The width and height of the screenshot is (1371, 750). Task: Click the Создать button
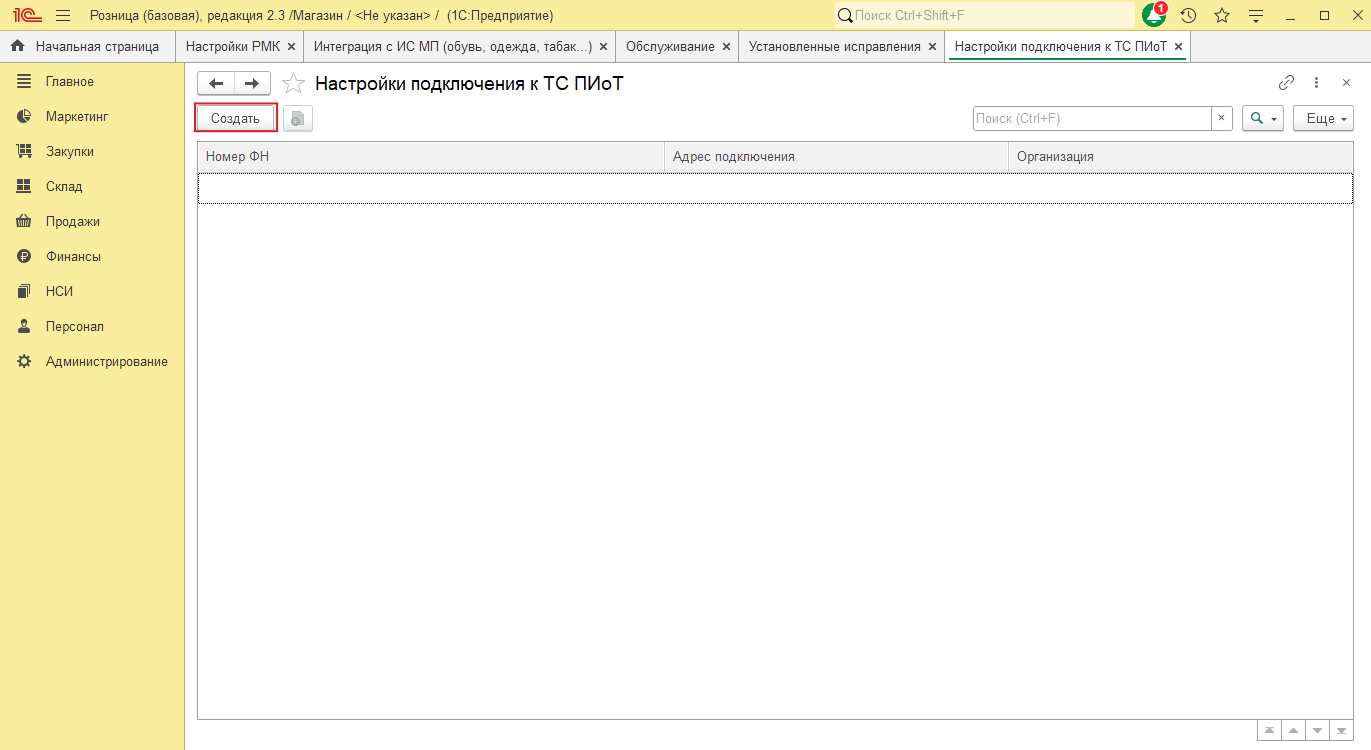235,118
